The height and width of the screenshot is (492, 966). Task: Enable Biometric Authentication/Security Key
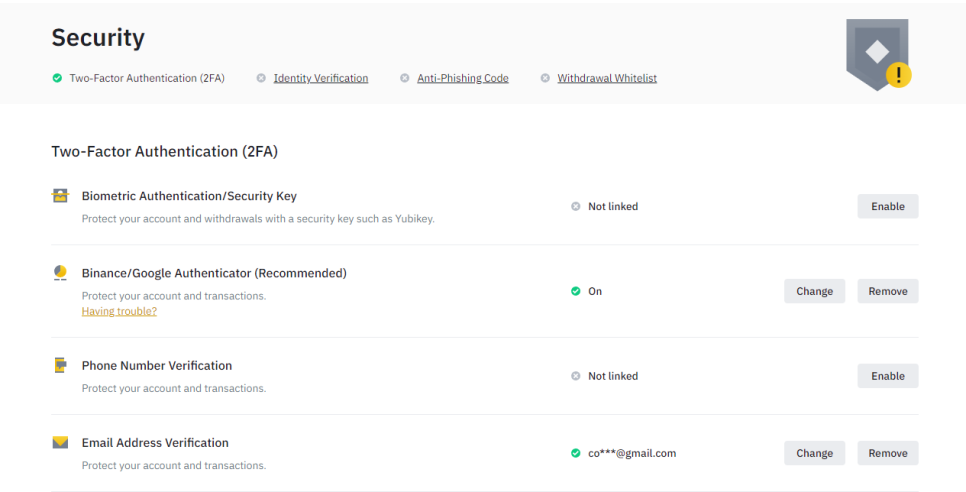tap(888, 206)
